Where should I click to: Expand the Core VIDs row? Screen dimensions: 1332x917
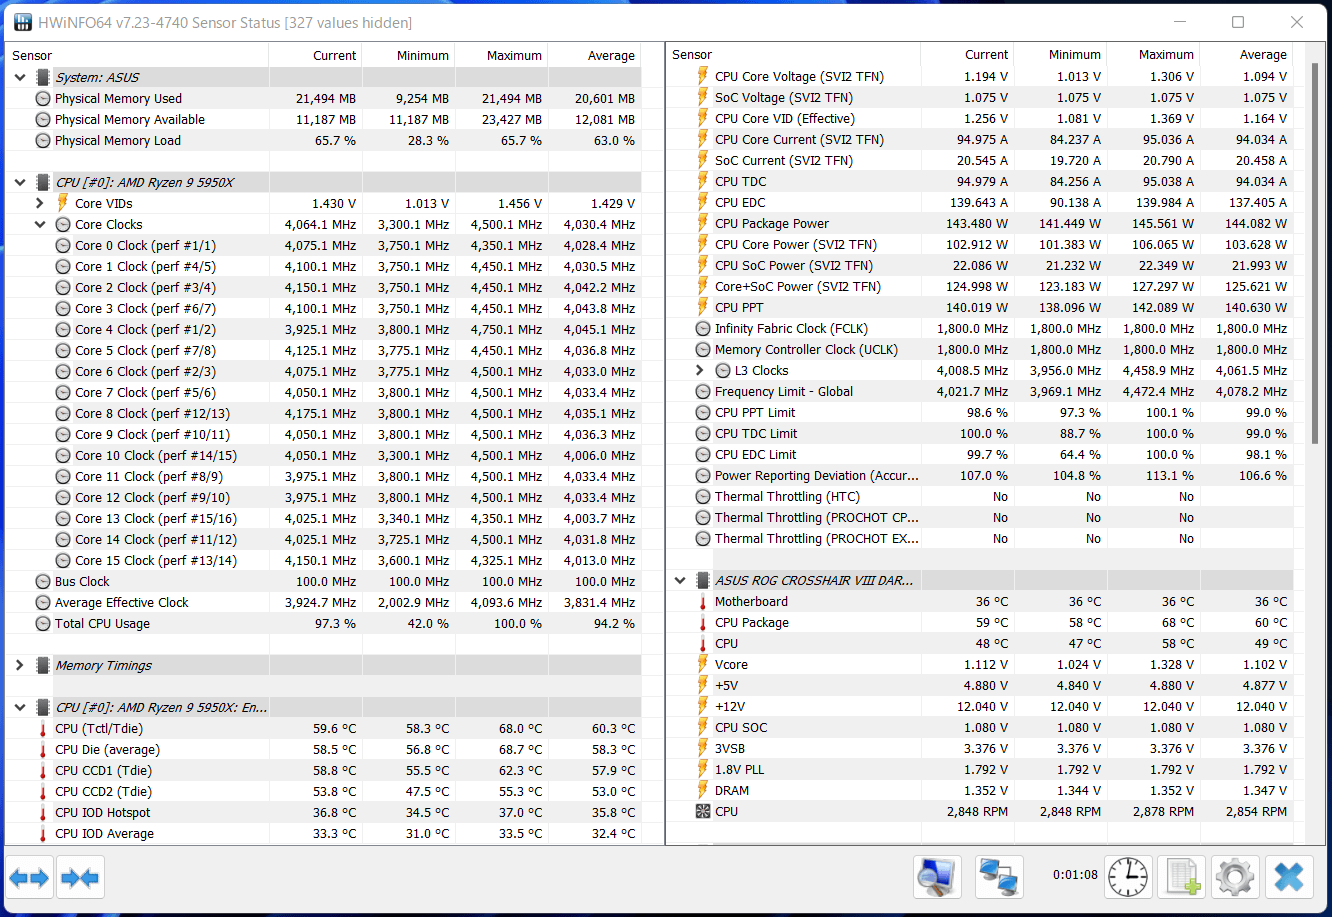[x=40, y=203]
